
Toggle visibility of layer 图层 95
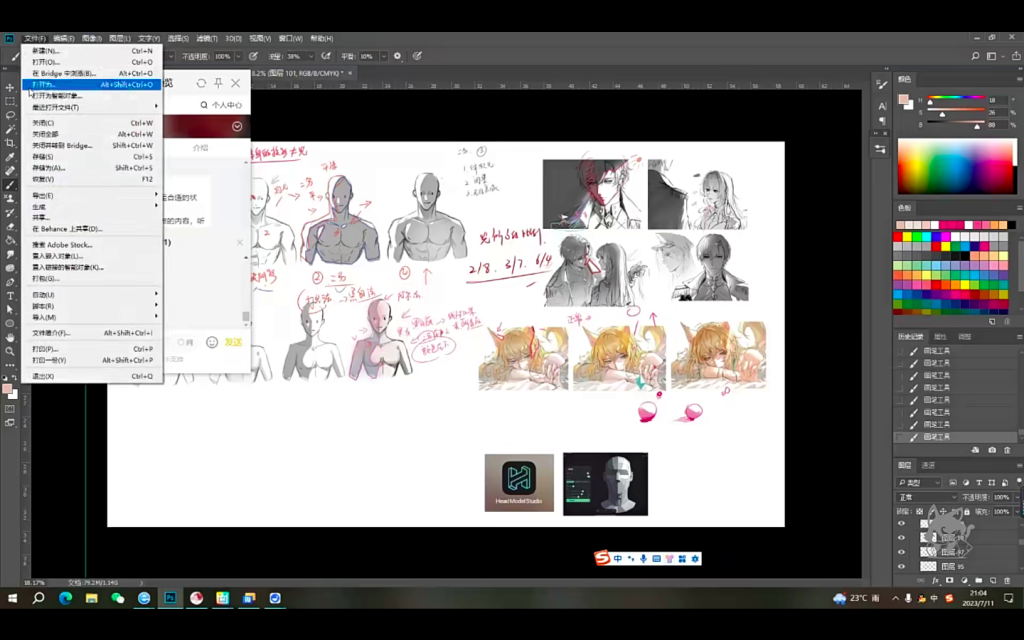[901, 566]
